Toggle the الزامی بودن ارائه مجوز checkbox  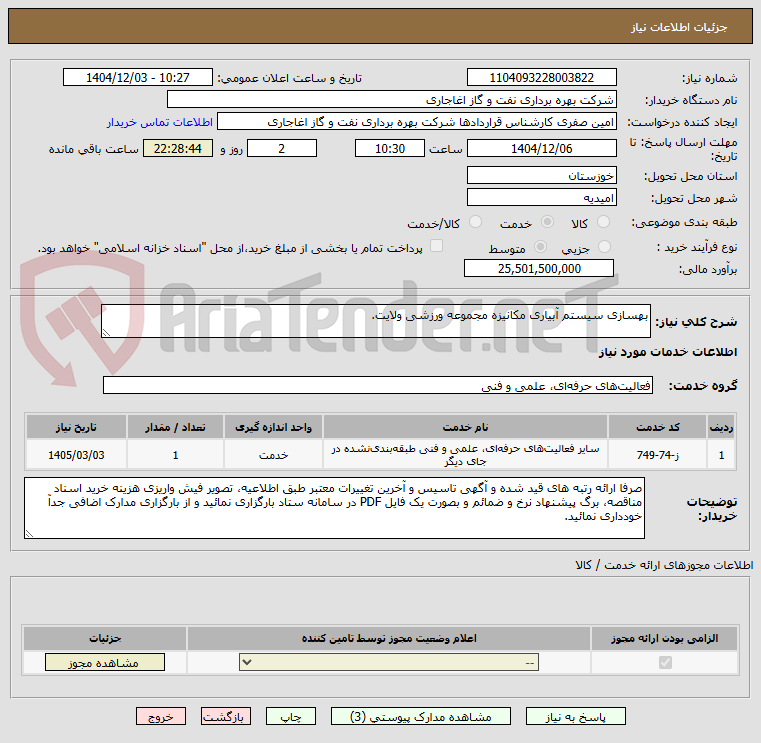[x=665, y=662]
